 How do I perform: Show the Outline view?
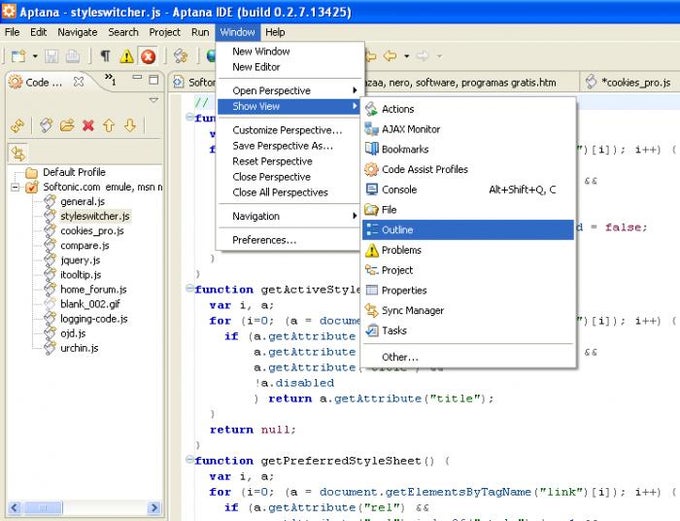[468, 230]
